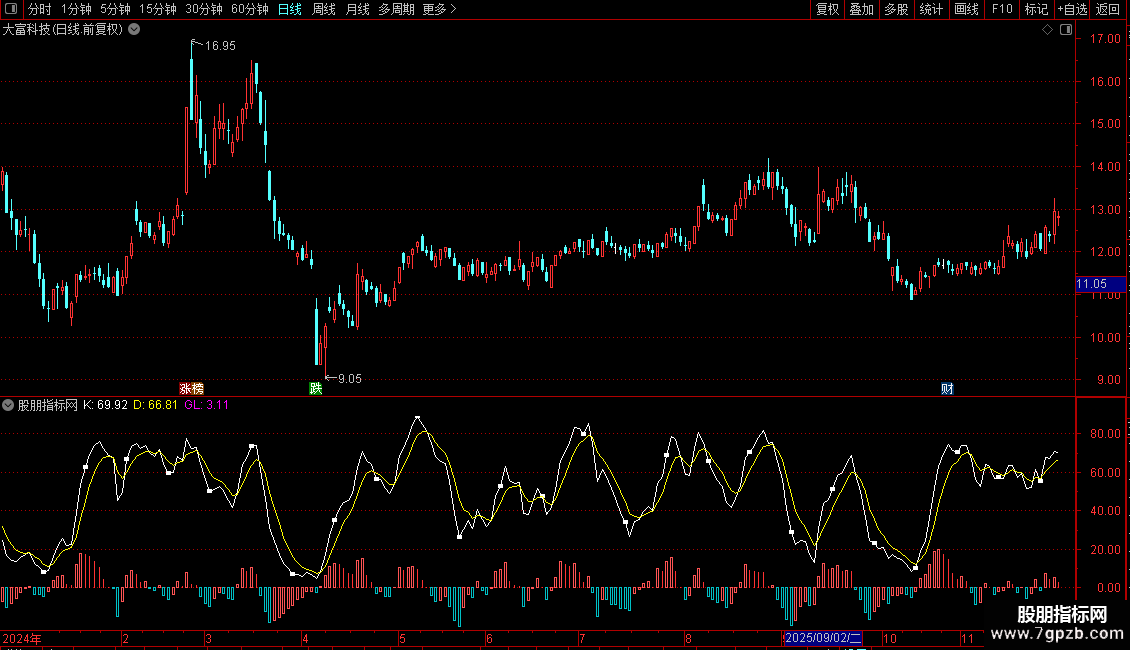Select the 30分钟 period tab
Viewport: 1130px width, 650px height.
[x=204, y=9]
